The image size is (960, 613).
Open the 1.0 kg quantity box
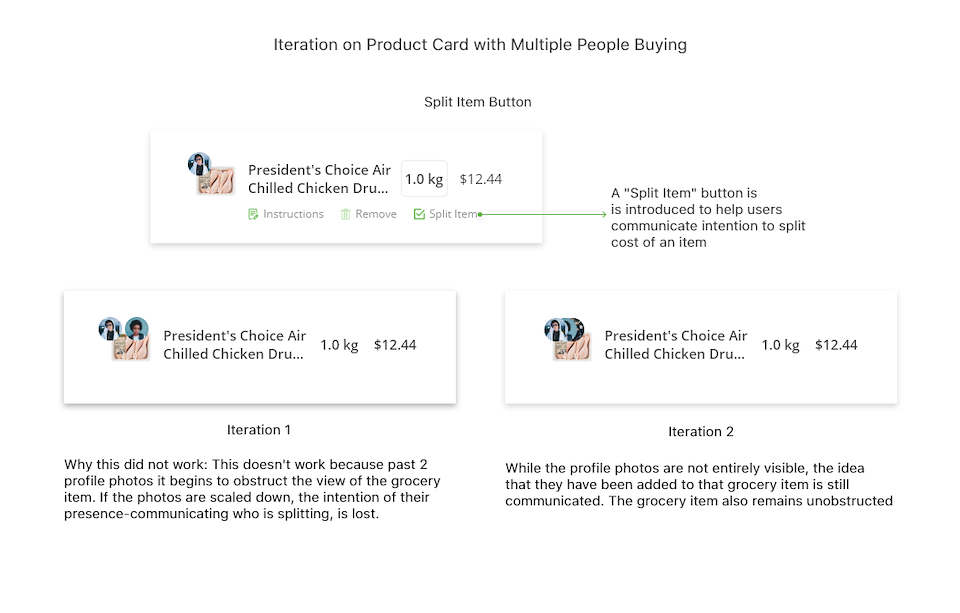pyautogui.click(x=424, y=179)
